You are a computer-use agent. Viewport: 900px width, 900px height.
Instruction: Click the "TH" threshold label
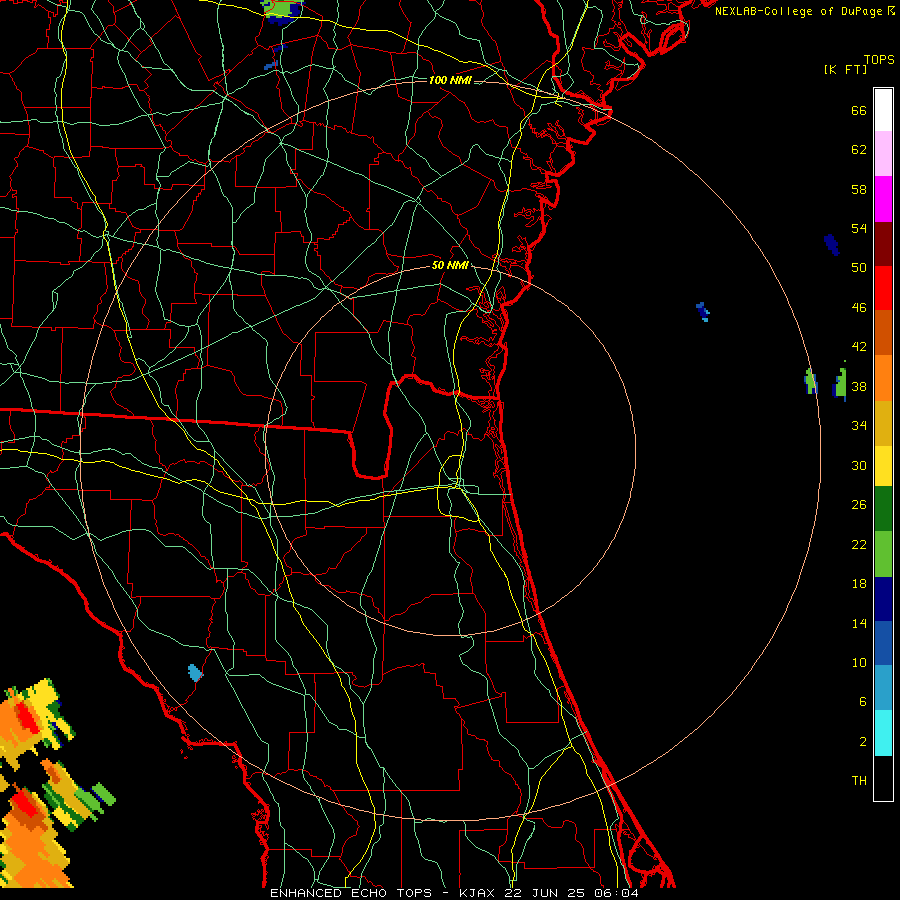[859, 781]
